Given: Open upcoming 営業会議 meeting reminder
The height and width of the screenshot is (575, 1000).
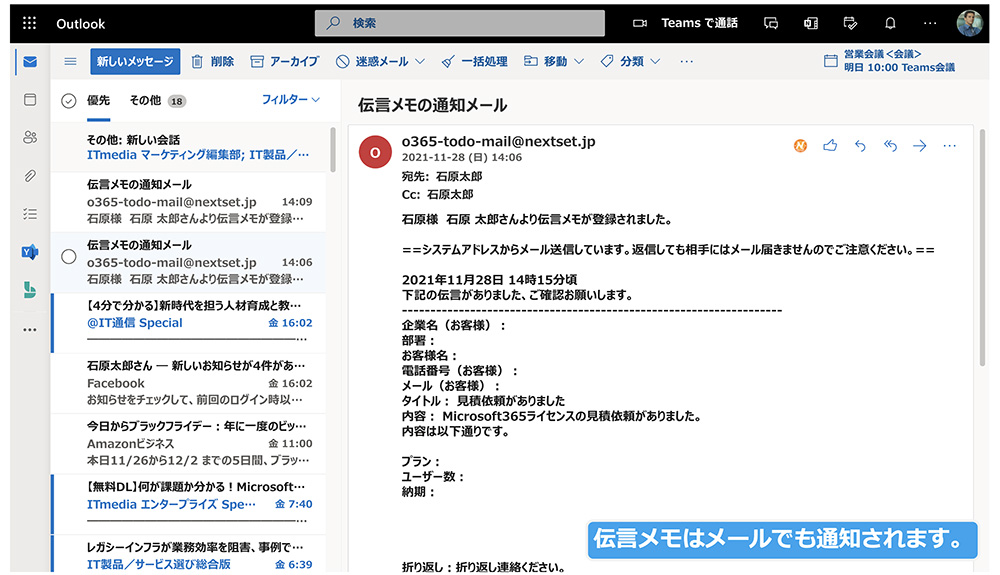Looking at the screenshot, I should [890, 61].
